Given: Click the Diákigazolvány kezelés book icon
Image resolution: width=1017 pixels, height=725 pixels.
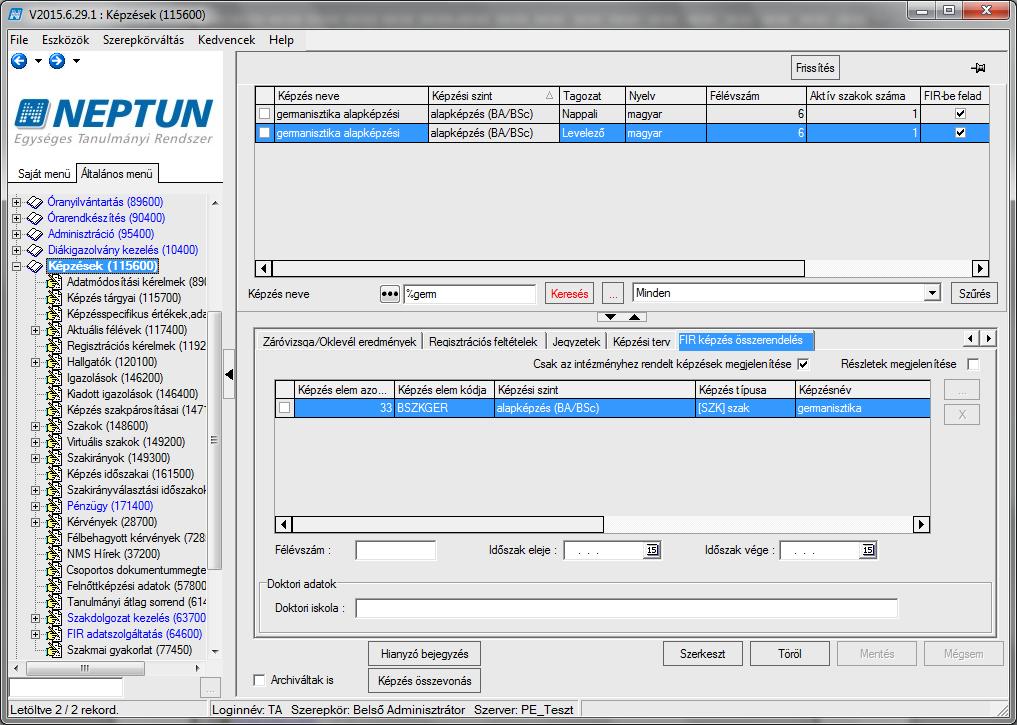Looking at the screenshot, I should (35, 250).
